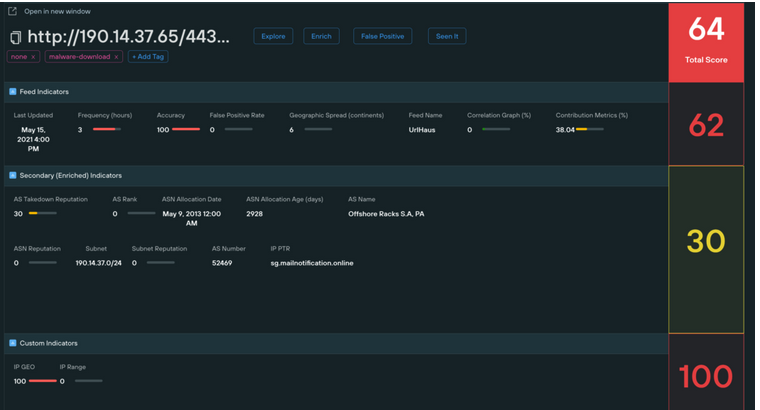Select the red 62 score tile
760x410 pixels.
click(x=706, y=124)
